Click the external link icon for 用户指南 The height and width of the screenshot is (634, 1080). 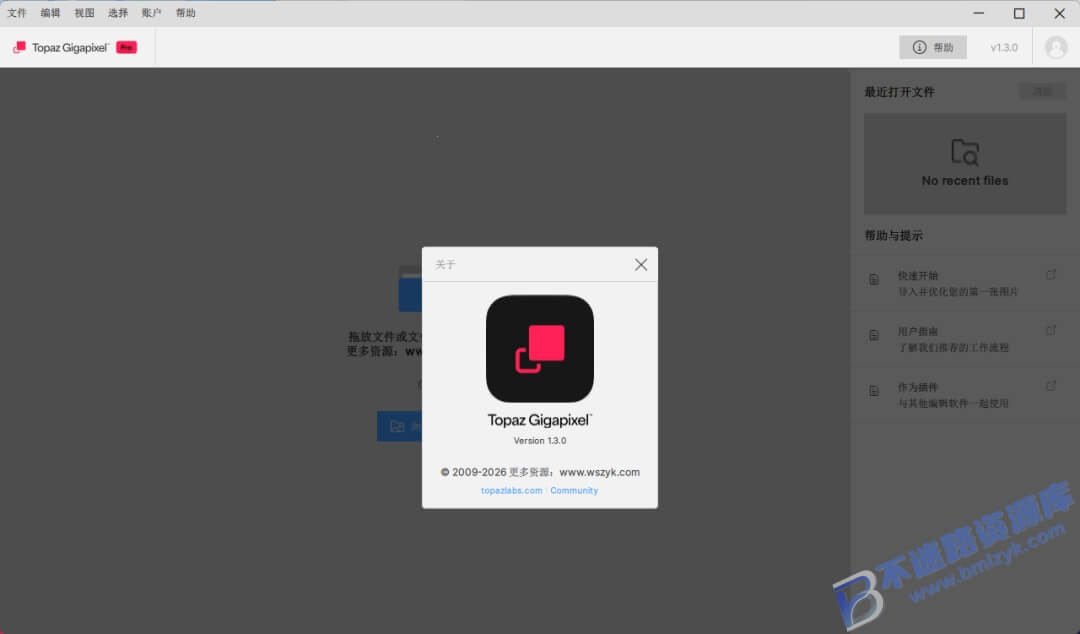(x=1051, y=331)
